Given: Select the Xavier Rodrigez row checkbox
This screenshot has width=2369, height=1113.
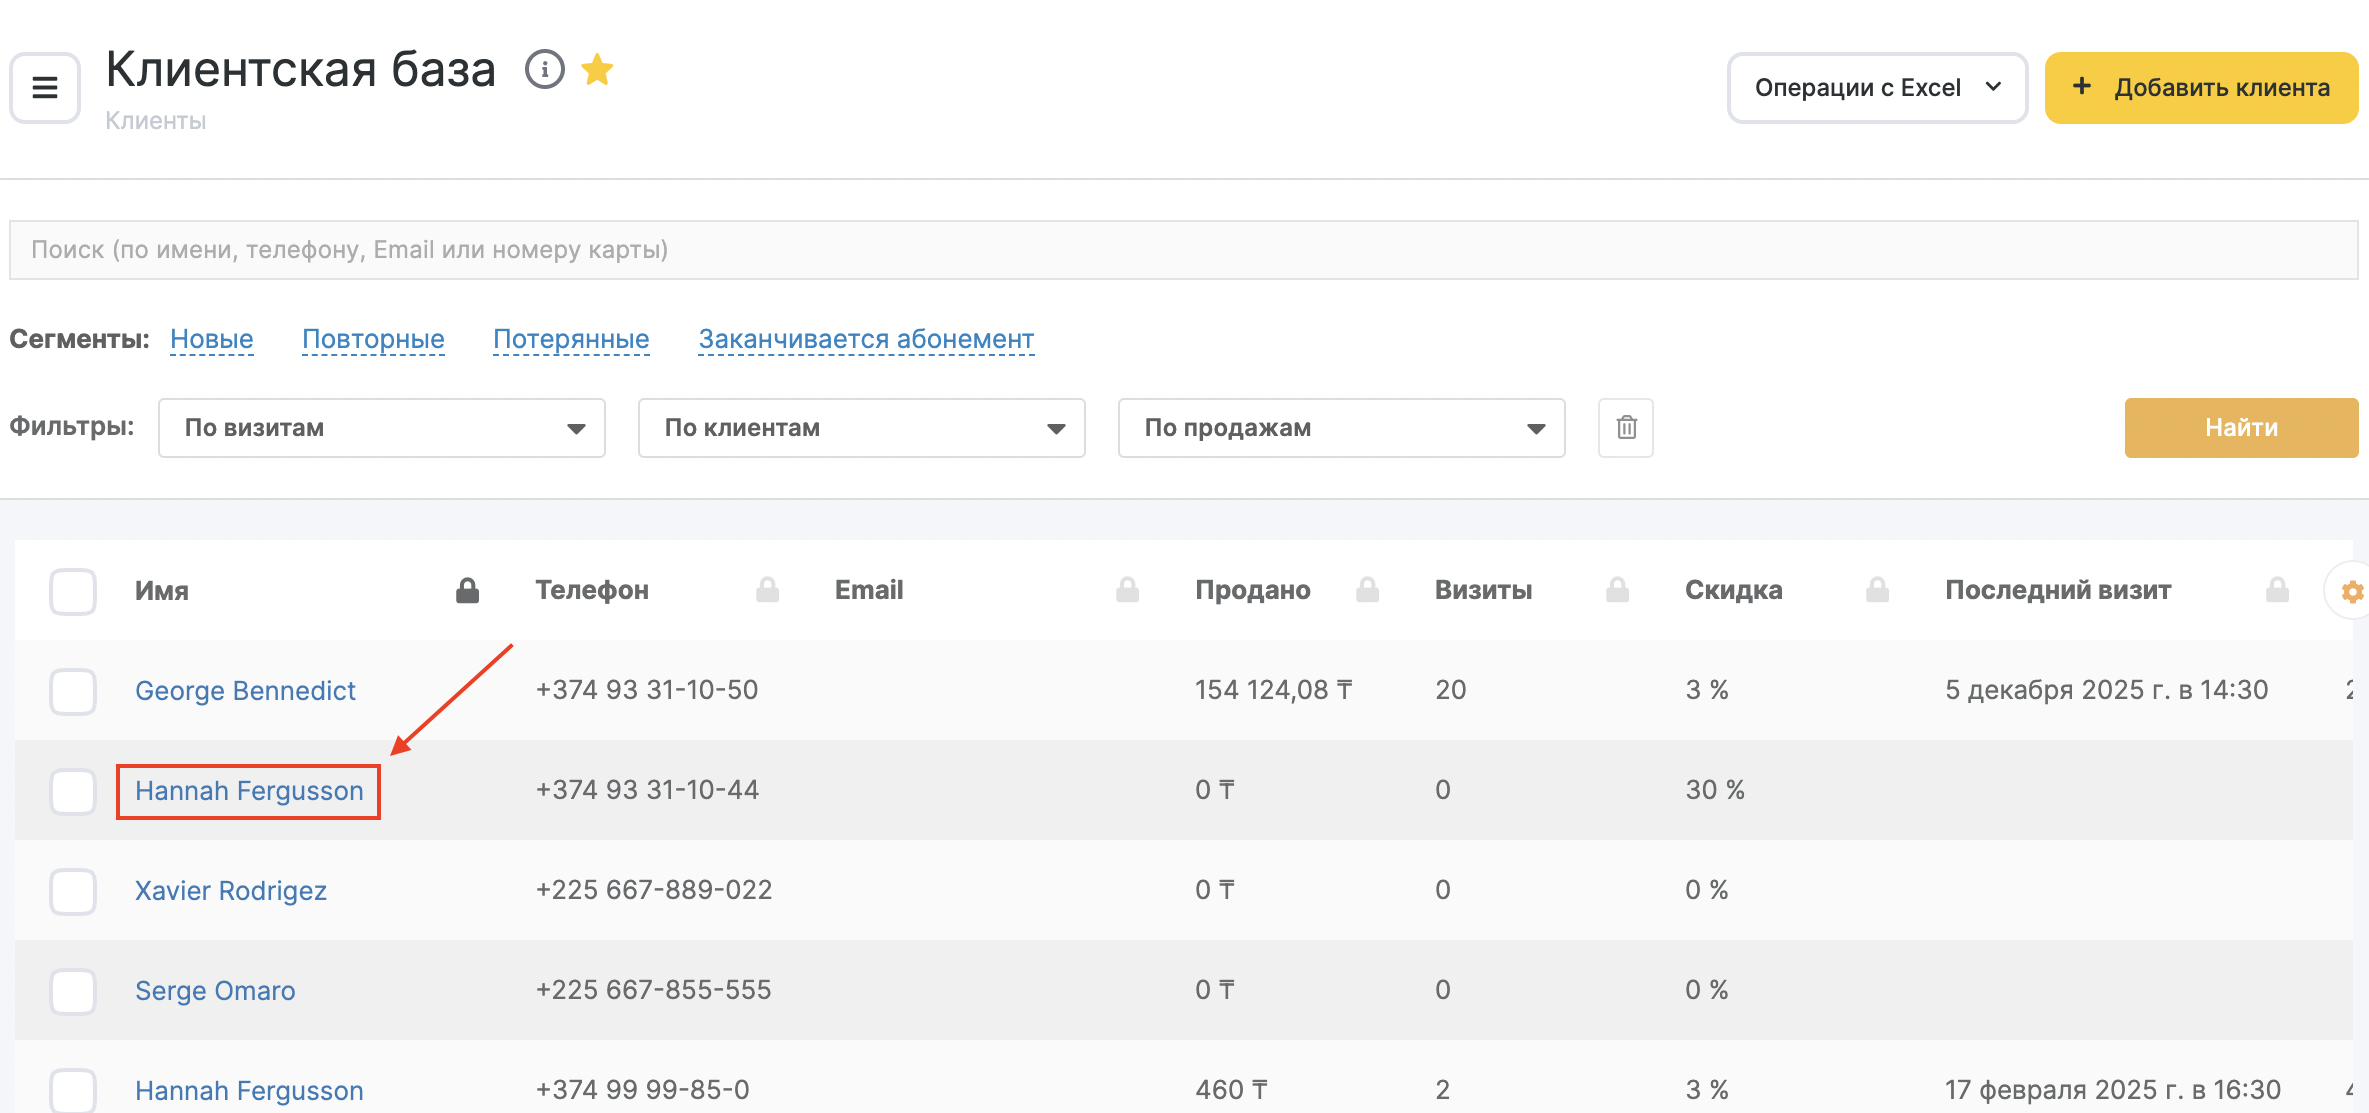Looking at the screenshot, I should [x=73, y=892].
